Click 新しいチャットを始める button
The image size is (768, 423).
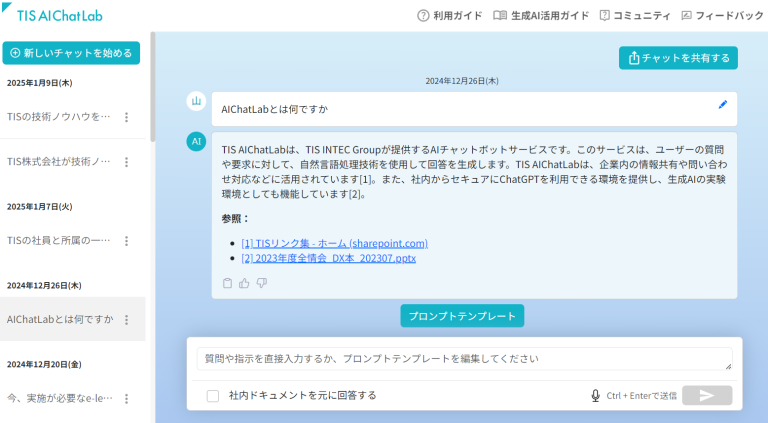(71, 52)
